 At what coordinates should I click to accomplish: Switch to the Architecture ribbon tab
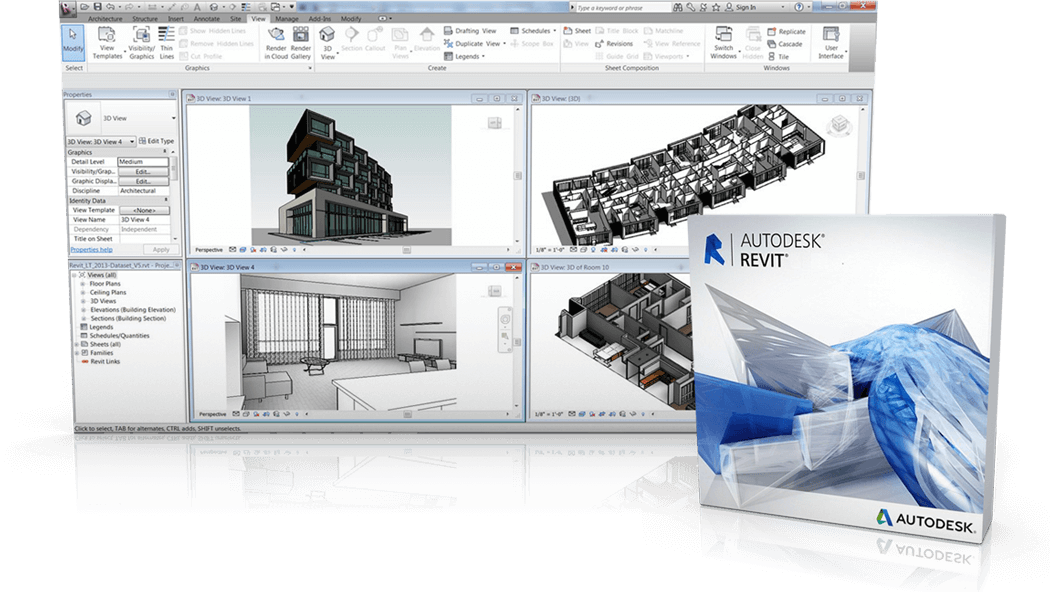105,19
